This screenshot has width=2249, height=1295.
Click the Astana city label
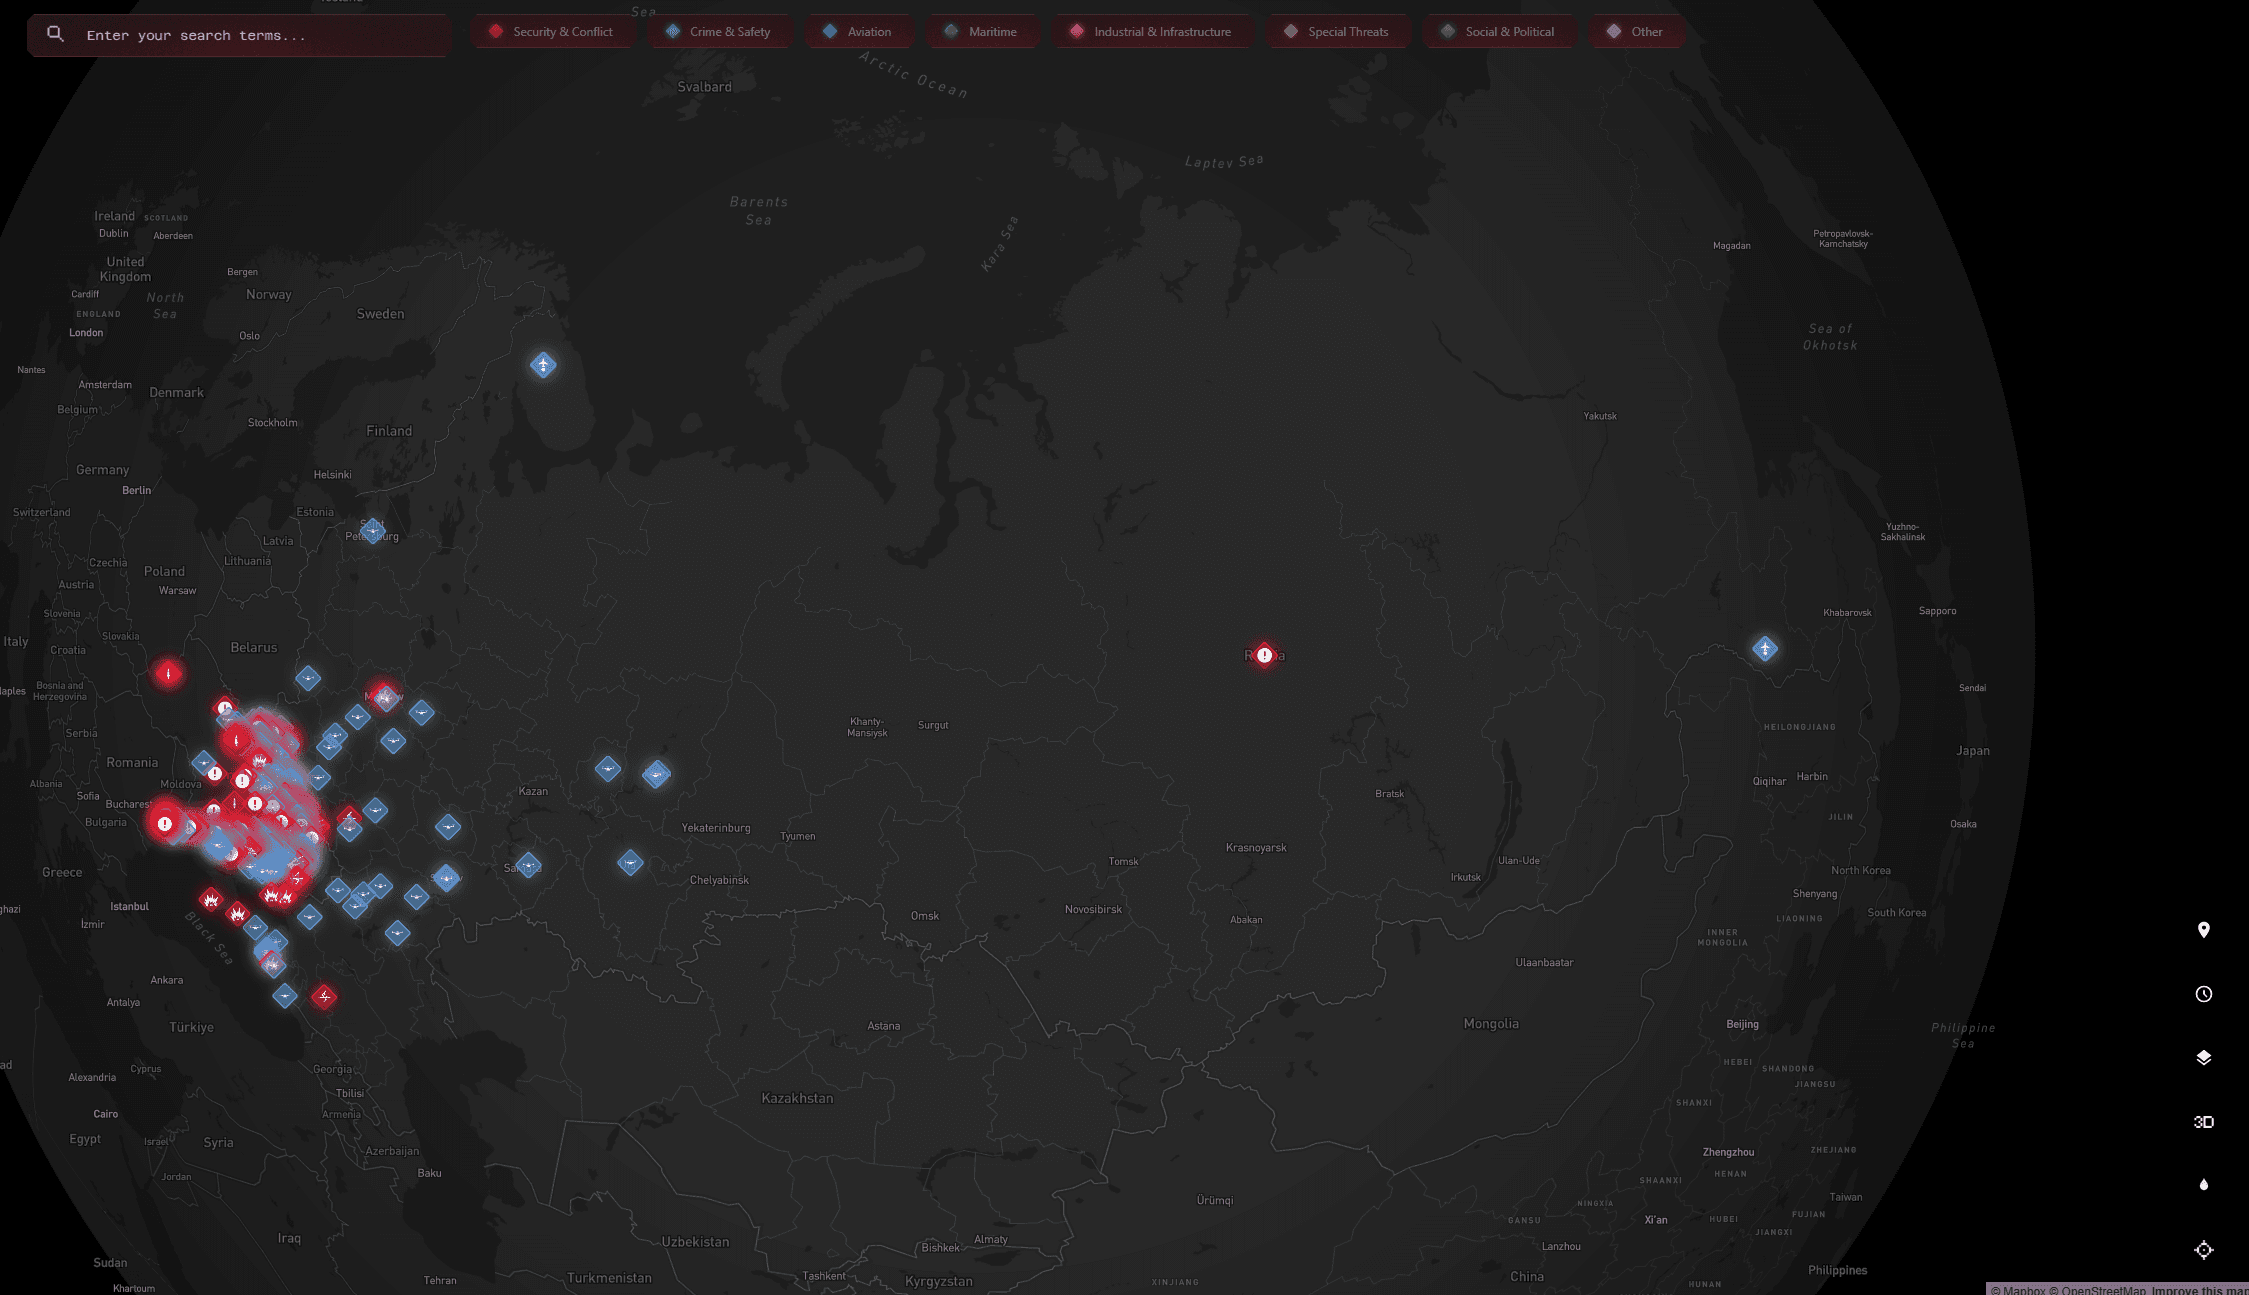pos(883,1026)
